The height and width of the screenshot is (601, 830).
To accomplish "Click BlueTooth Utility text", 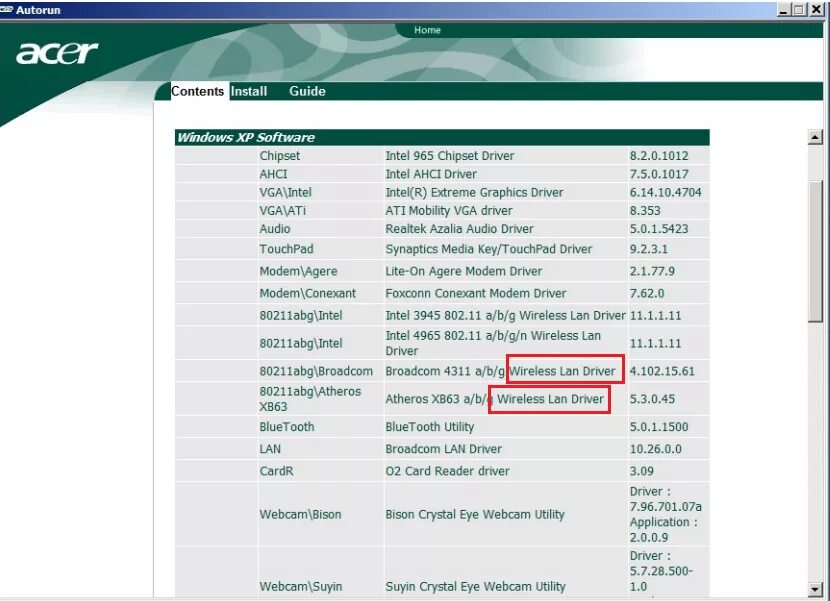I will [x=429, y=427].
